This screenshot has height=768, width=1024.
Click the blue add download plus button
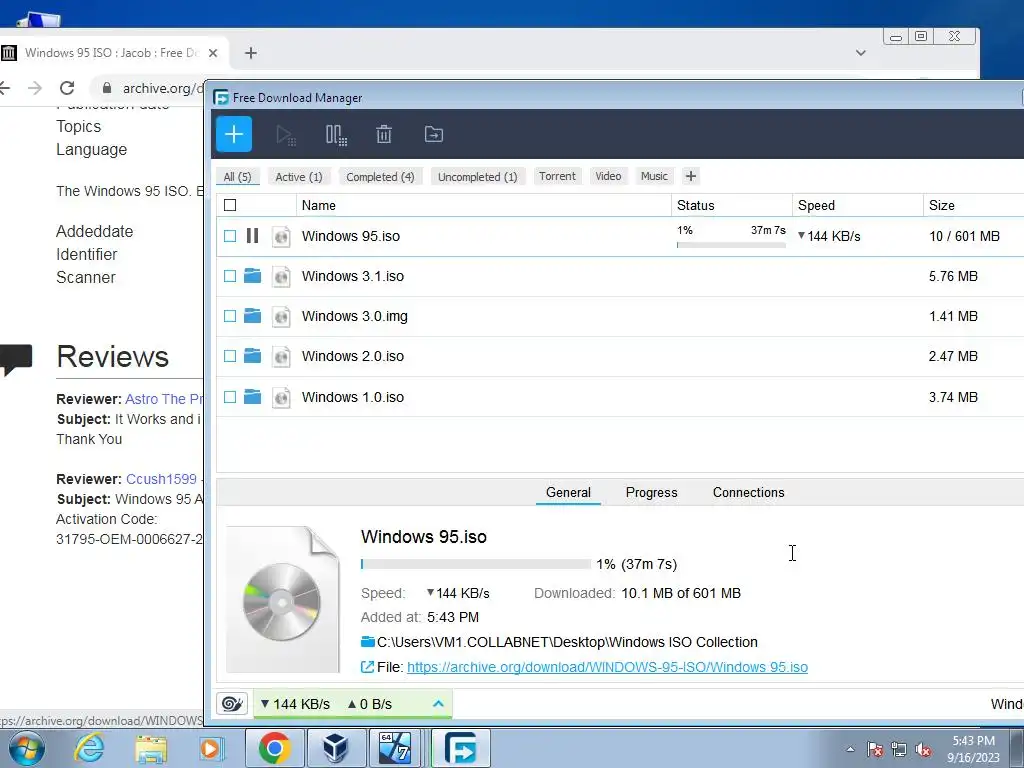[234, 134]
